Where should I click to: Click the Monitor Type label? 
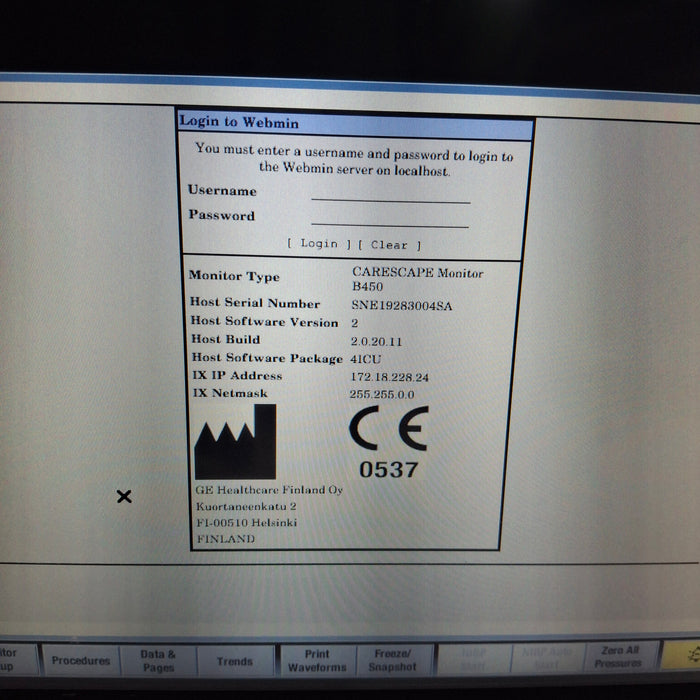point(234,276)
